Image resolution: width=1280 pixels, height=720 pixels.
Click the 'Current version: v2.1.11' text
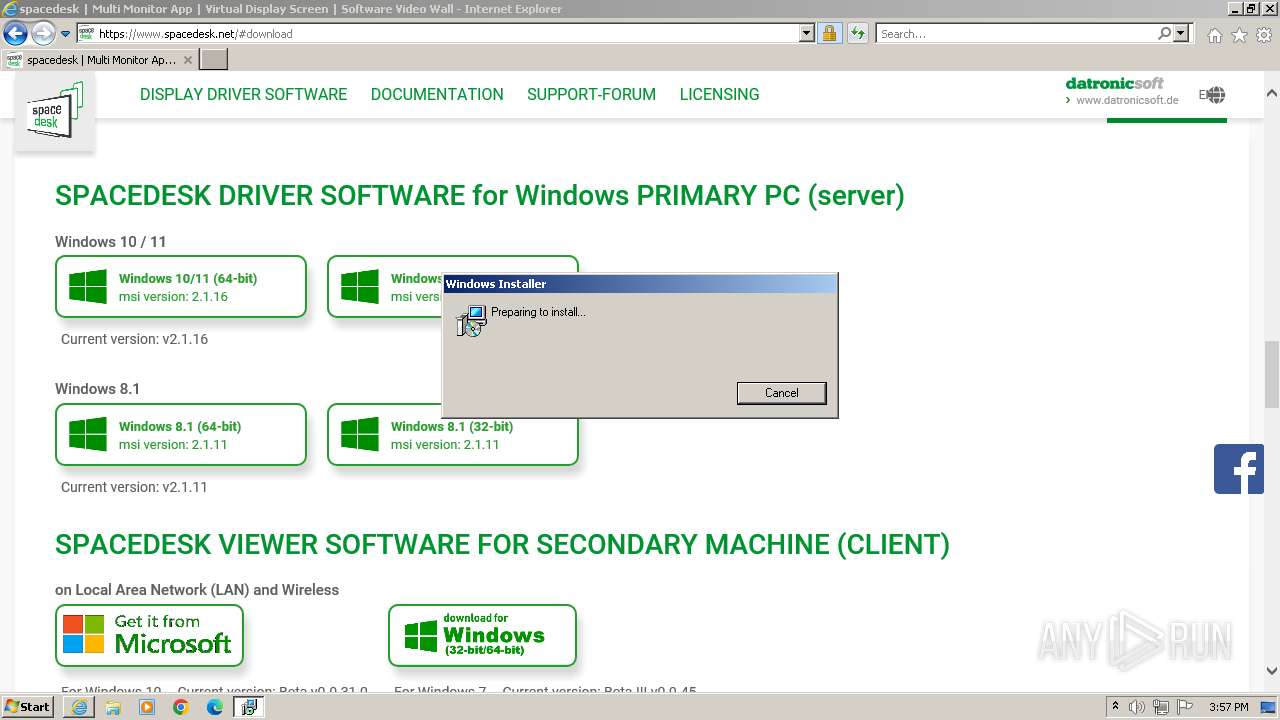coord(134,487)
